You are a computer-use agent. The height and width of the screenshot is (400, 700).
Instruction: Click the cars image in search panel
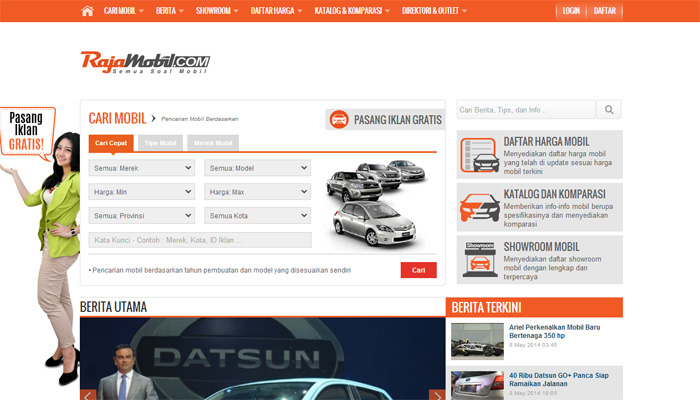[x=375, y=203]
